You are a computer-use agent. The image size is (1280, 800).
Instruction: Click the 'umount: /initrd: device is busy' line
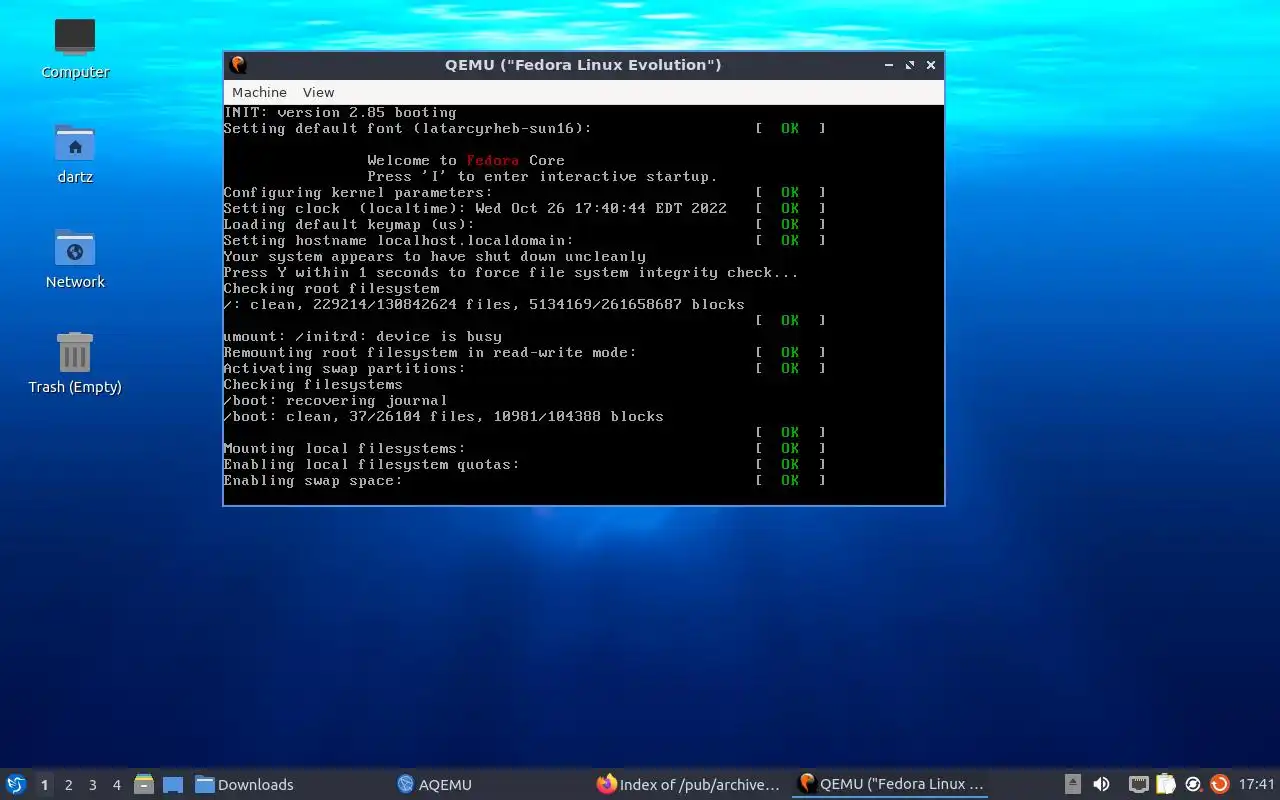pos(362,336)
